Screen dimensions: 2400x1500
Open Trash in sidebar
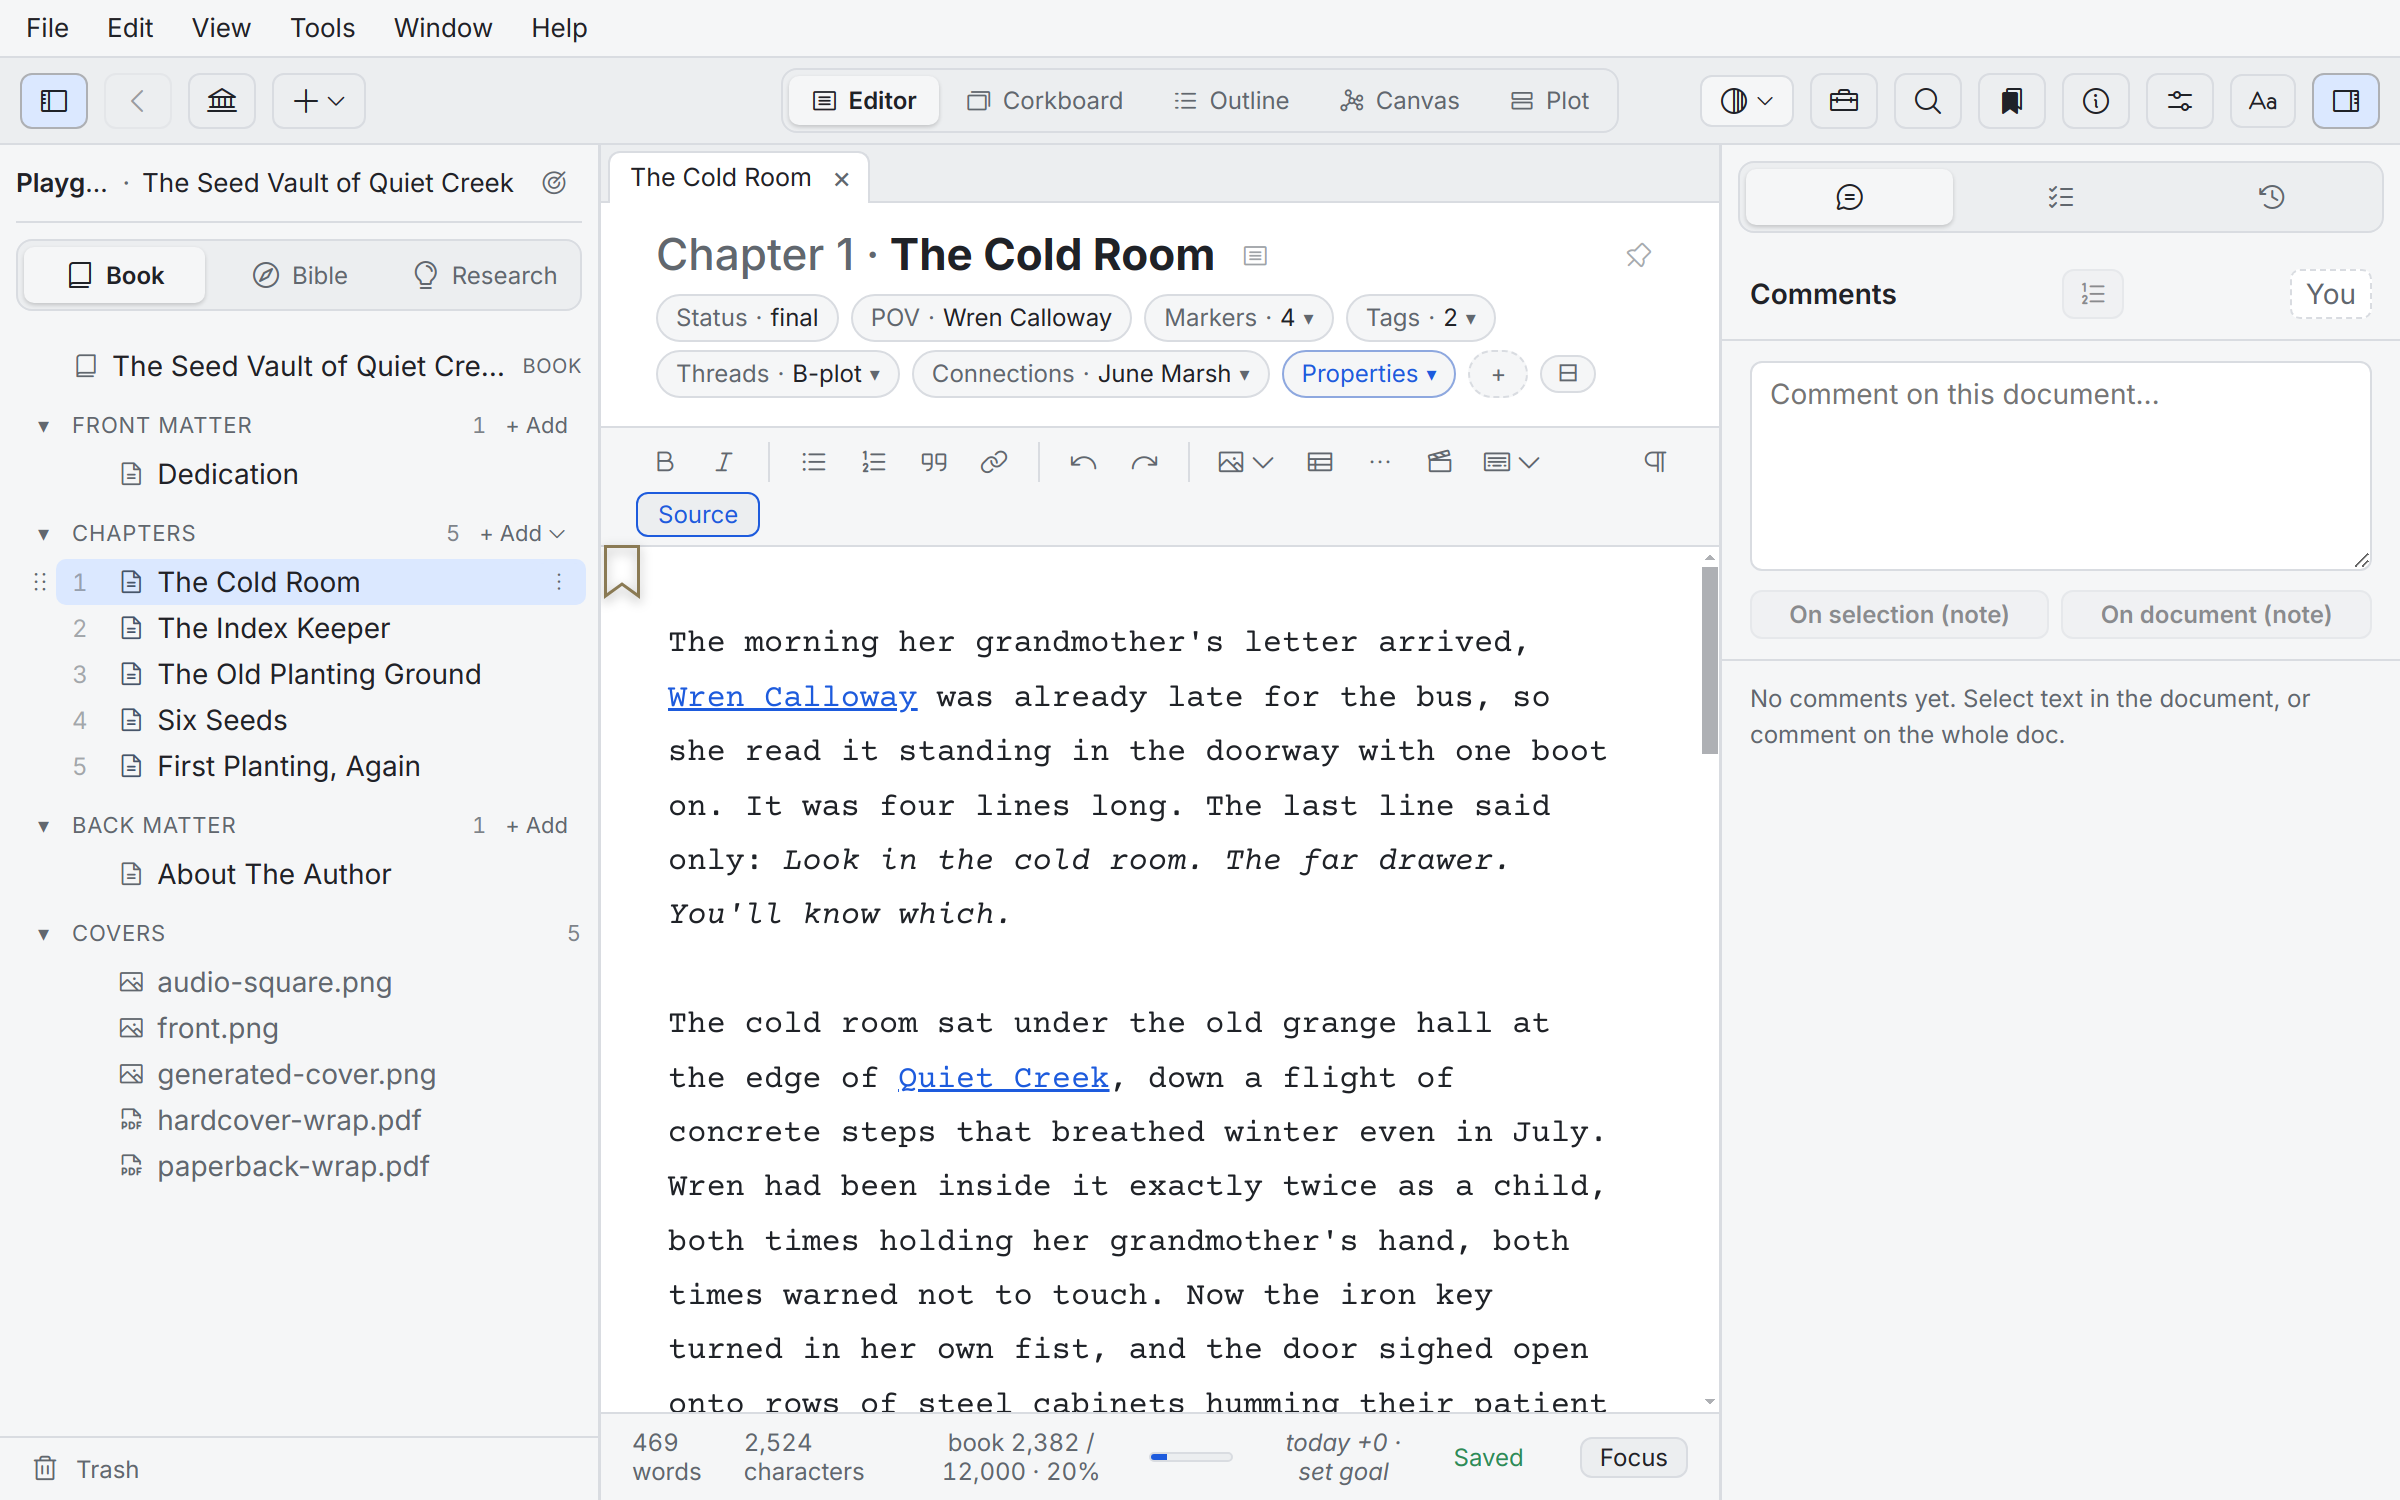click(x=86, y=1469)
